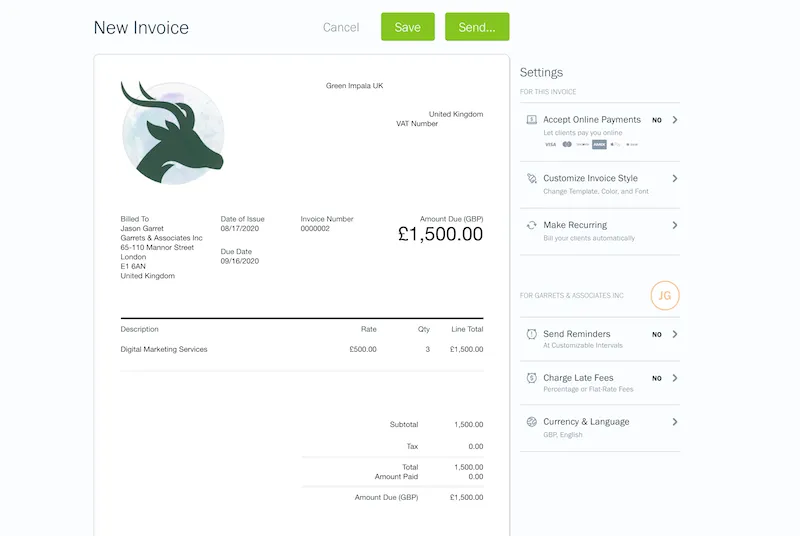The height and width of the screenshot is (536, 800).
Task: Click the Charge Late Fees icon
Action: 532,378
